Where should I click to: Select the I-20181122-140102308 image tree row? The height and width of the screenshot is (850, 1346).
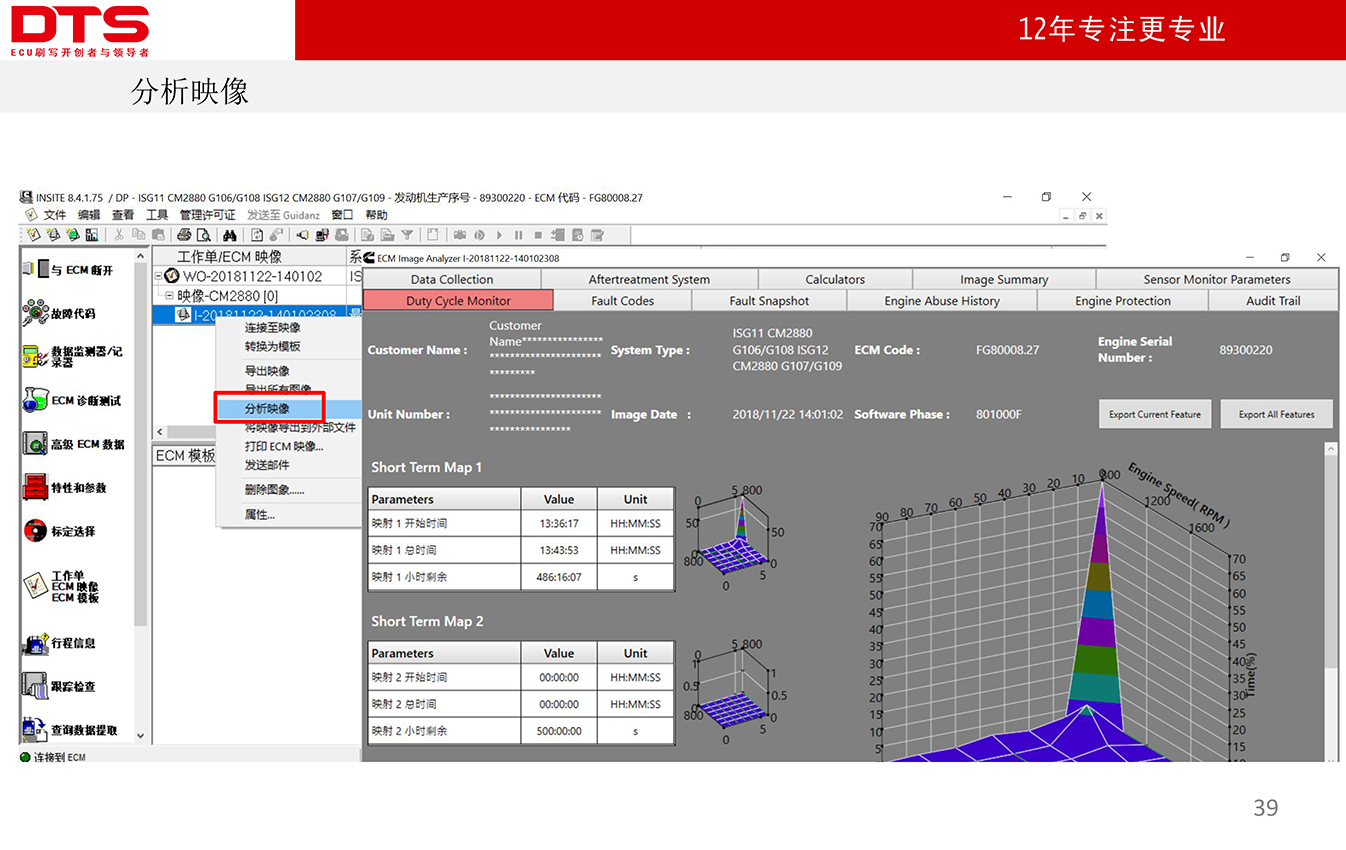[x=257, y=315]
